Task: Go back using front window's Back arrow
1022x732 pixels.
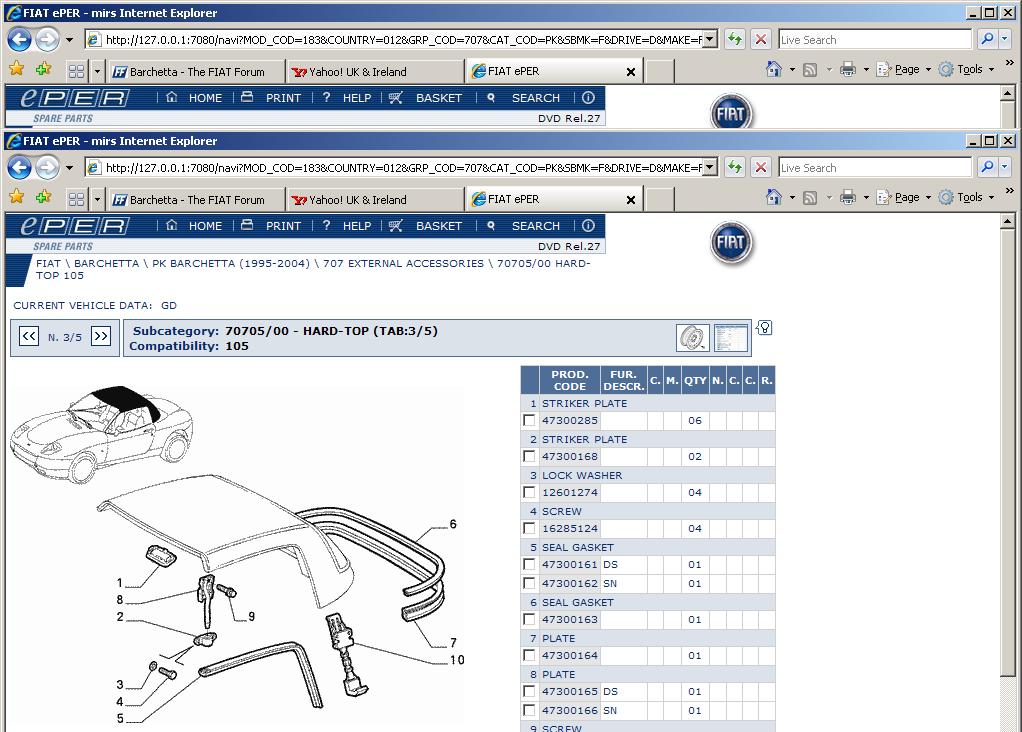Action: 20,168
